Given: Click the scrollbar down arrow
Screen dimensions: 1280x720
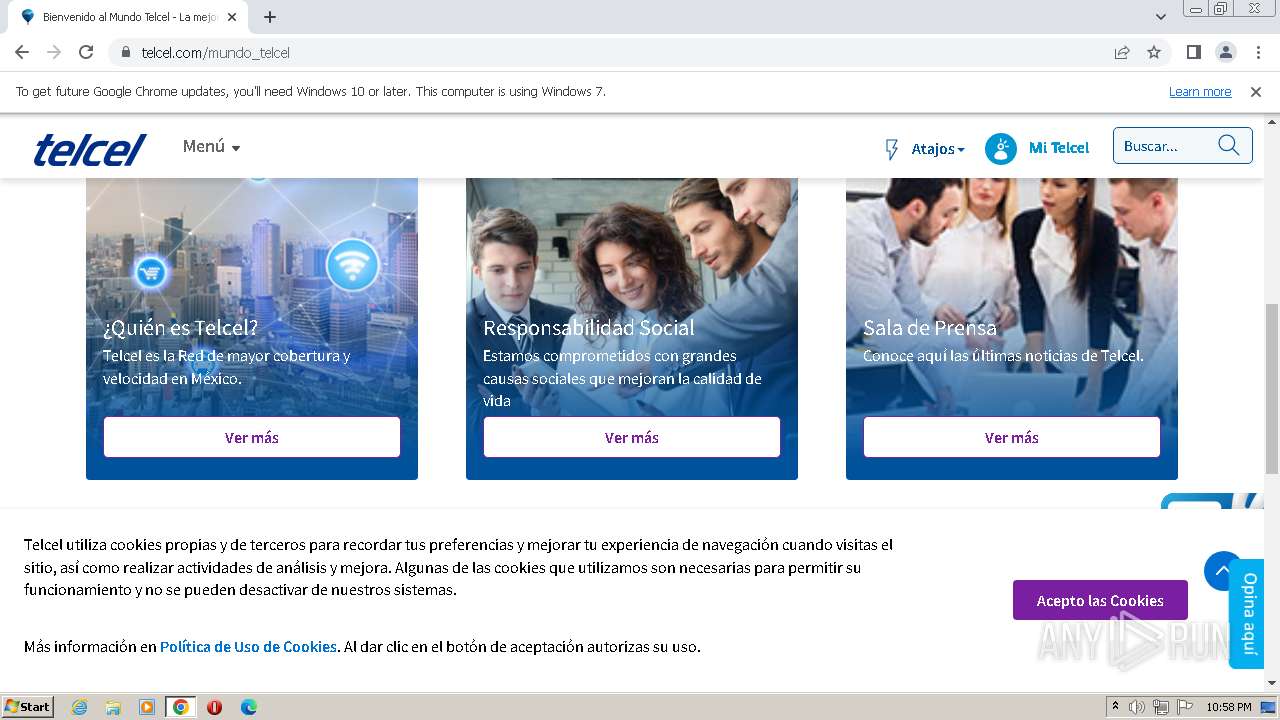Looking at the screenshot, I should tap(1272, 684).
